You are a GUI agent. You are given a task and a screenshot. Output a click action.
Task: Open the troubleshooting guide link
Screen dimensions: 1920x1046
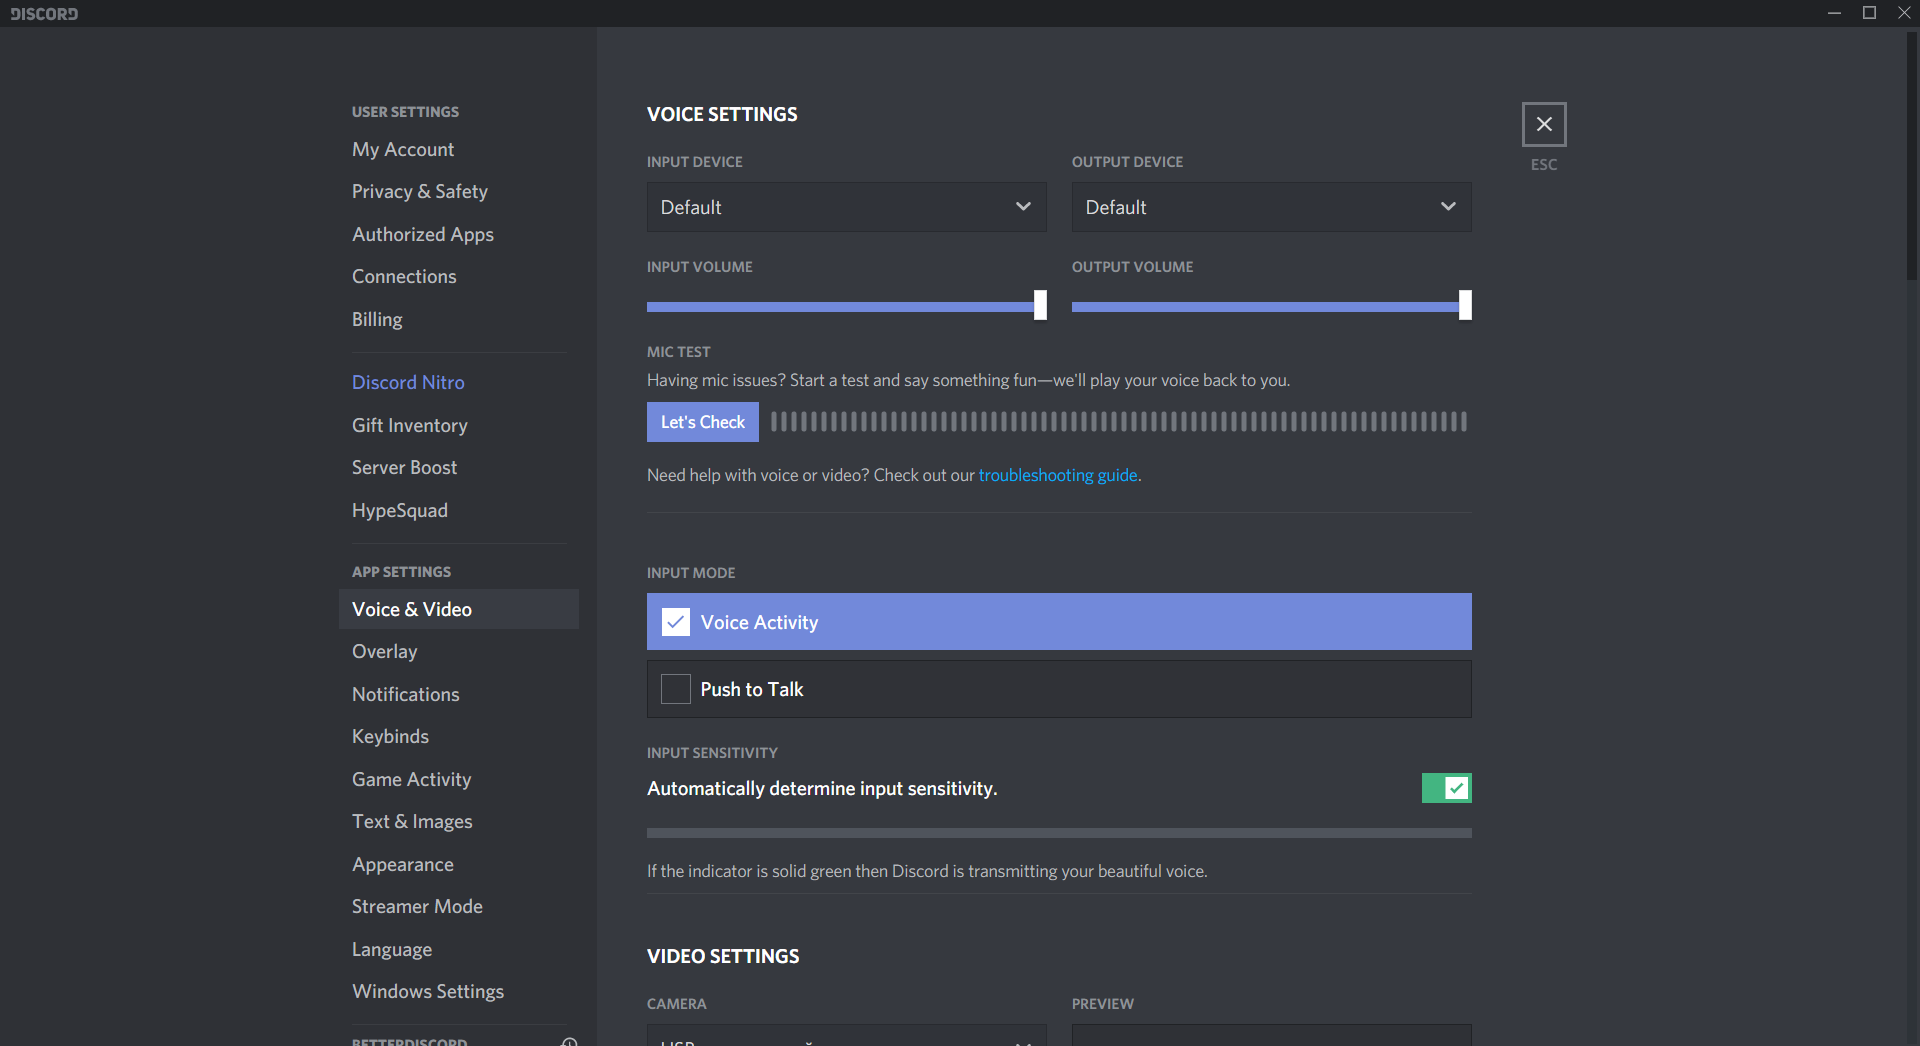(x=1058, y=475)
